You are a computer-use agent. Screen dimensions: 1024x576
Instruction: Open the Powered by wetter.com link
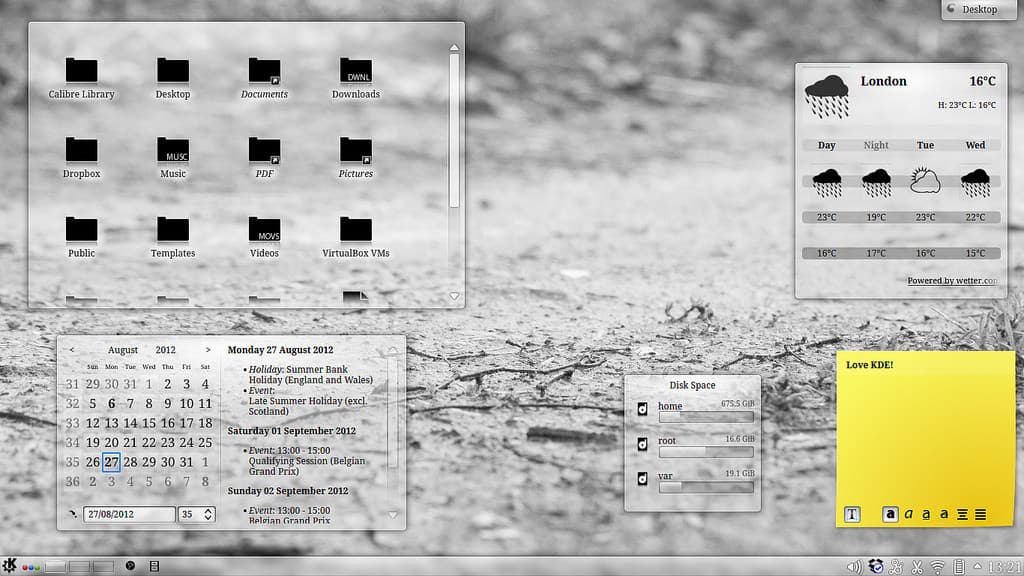pos(951,281)
